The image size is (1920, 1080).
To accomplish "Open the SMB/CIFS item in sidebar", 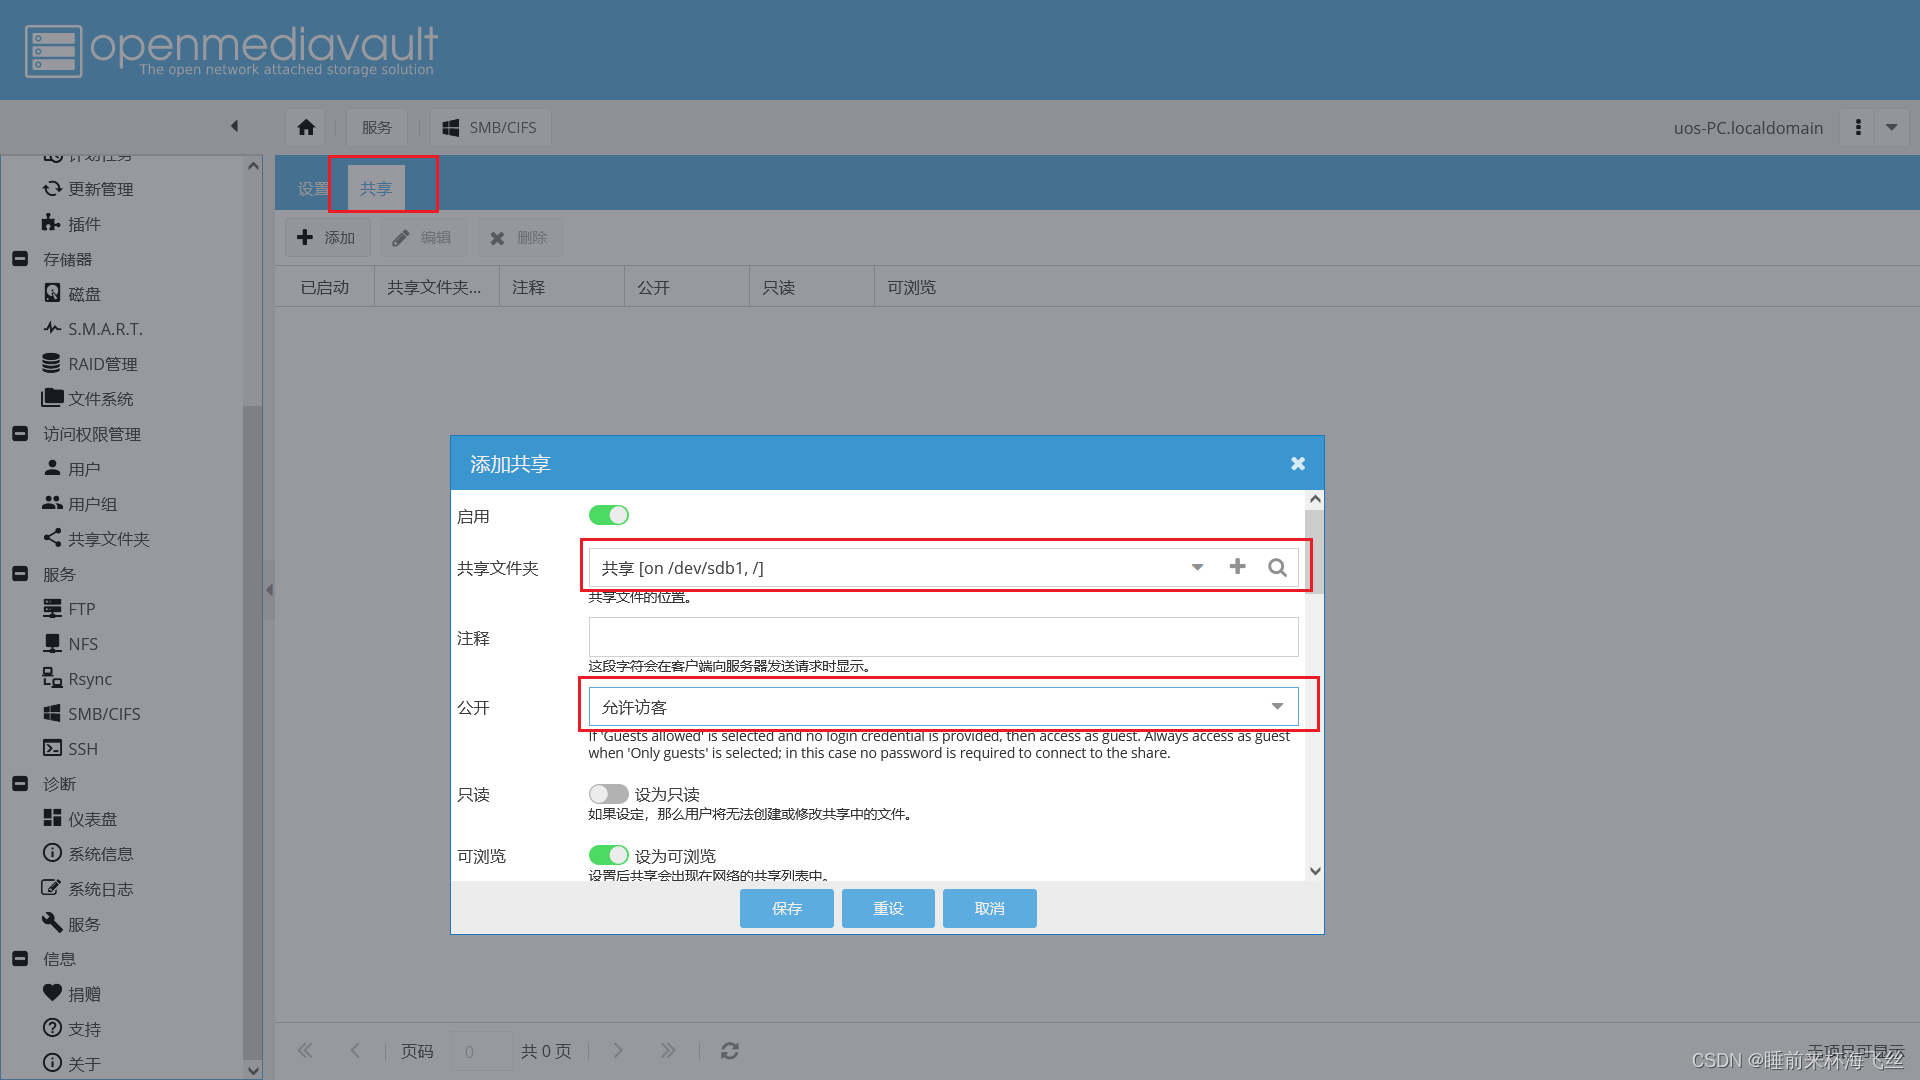I will [103, 714].
